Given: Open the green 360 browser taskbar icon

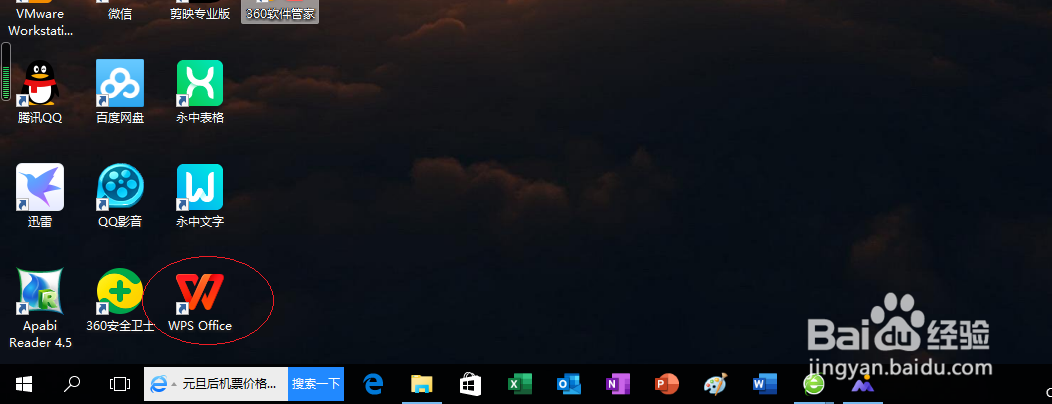Looking at the screenshot, I should (x=814, y=384).
